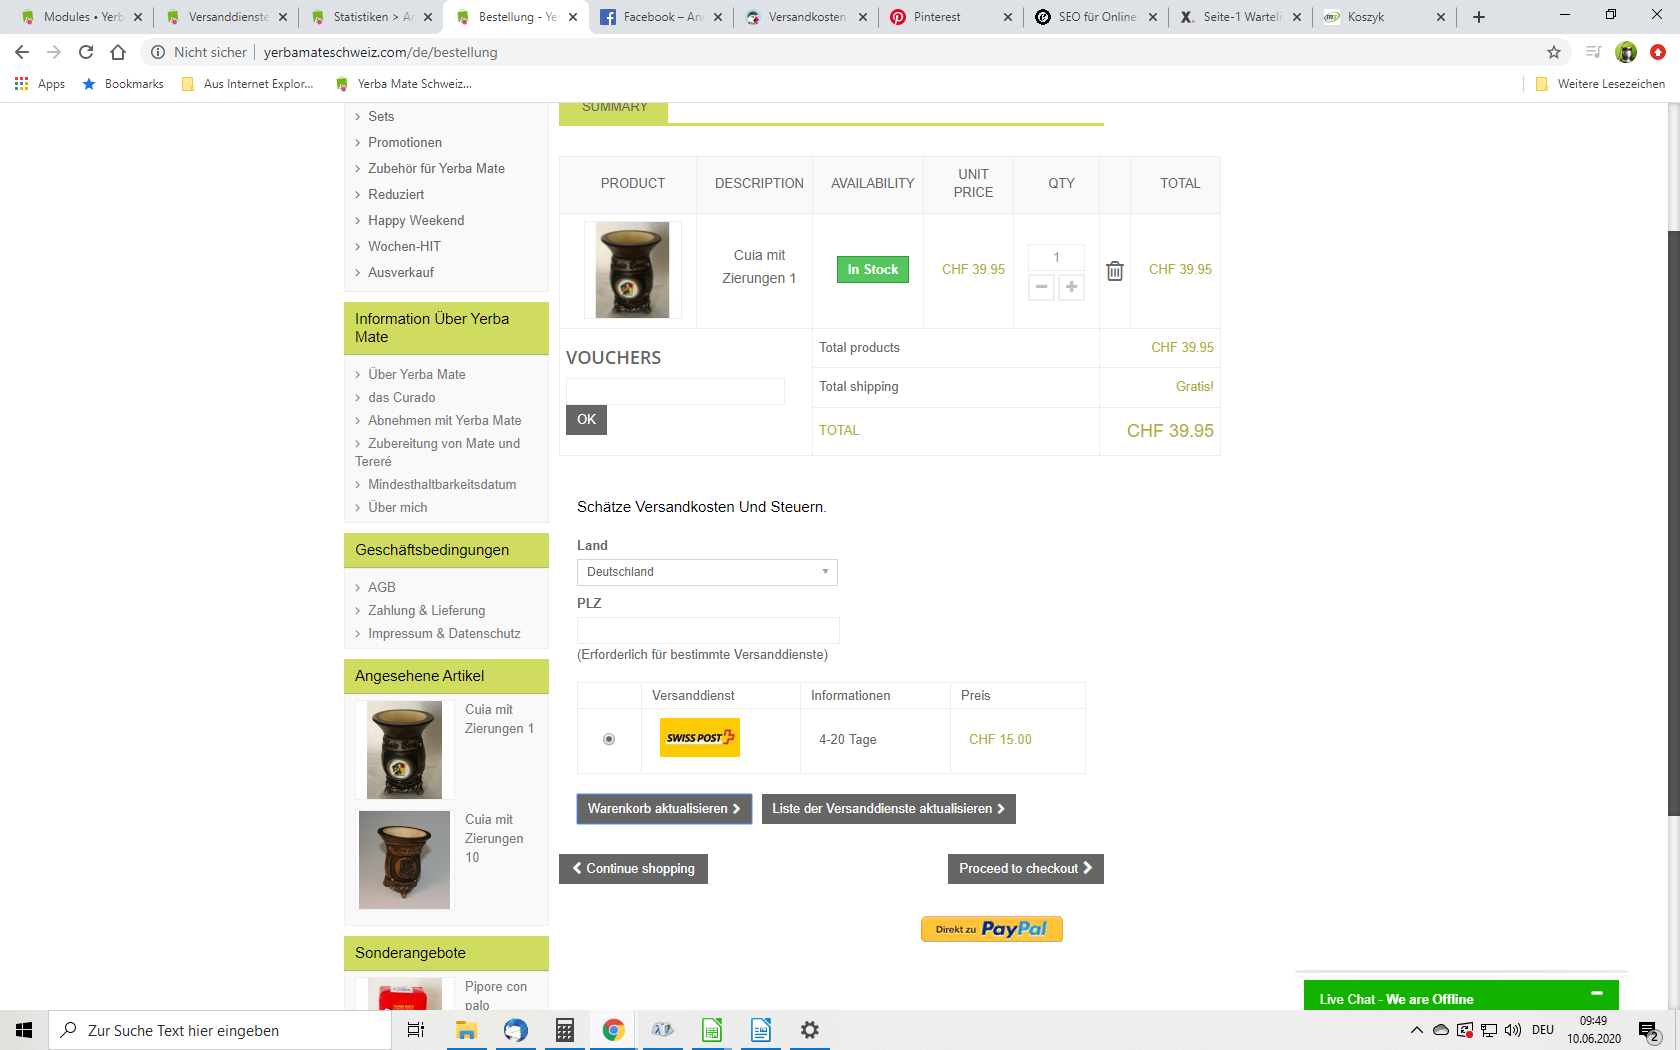Open the Apps shortcut in bookmarks bar

pyautogui.click(x=40, y=84)
